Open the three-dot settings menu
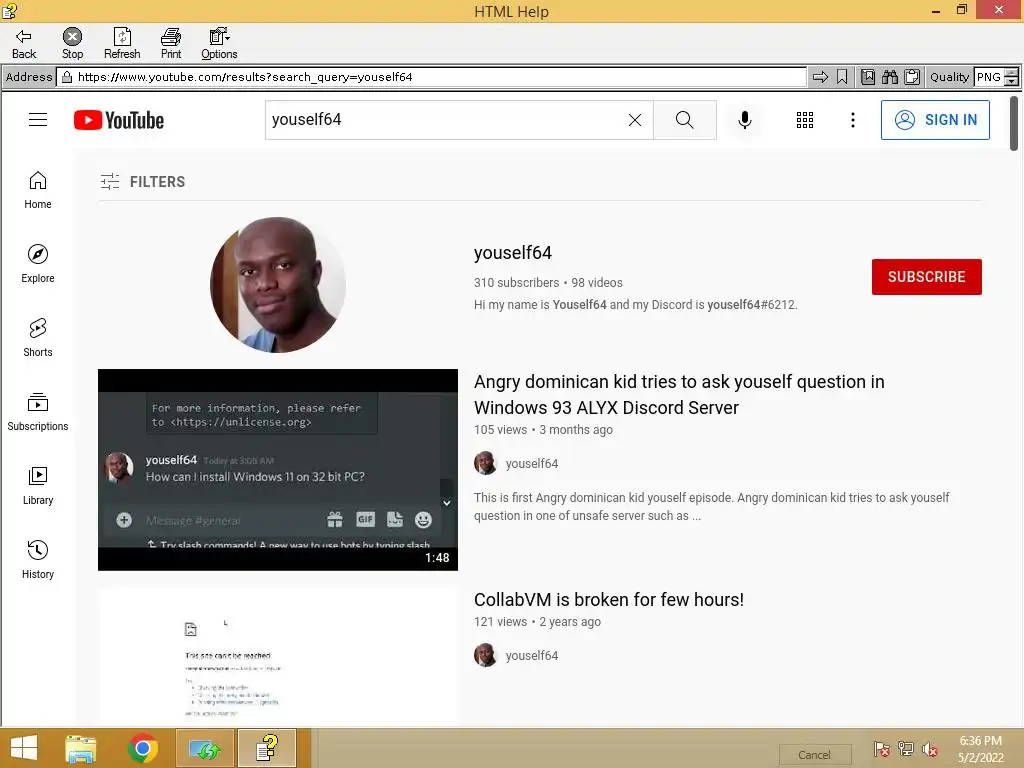Viewport: 1024px width, 768px height. tap(852, 120)
